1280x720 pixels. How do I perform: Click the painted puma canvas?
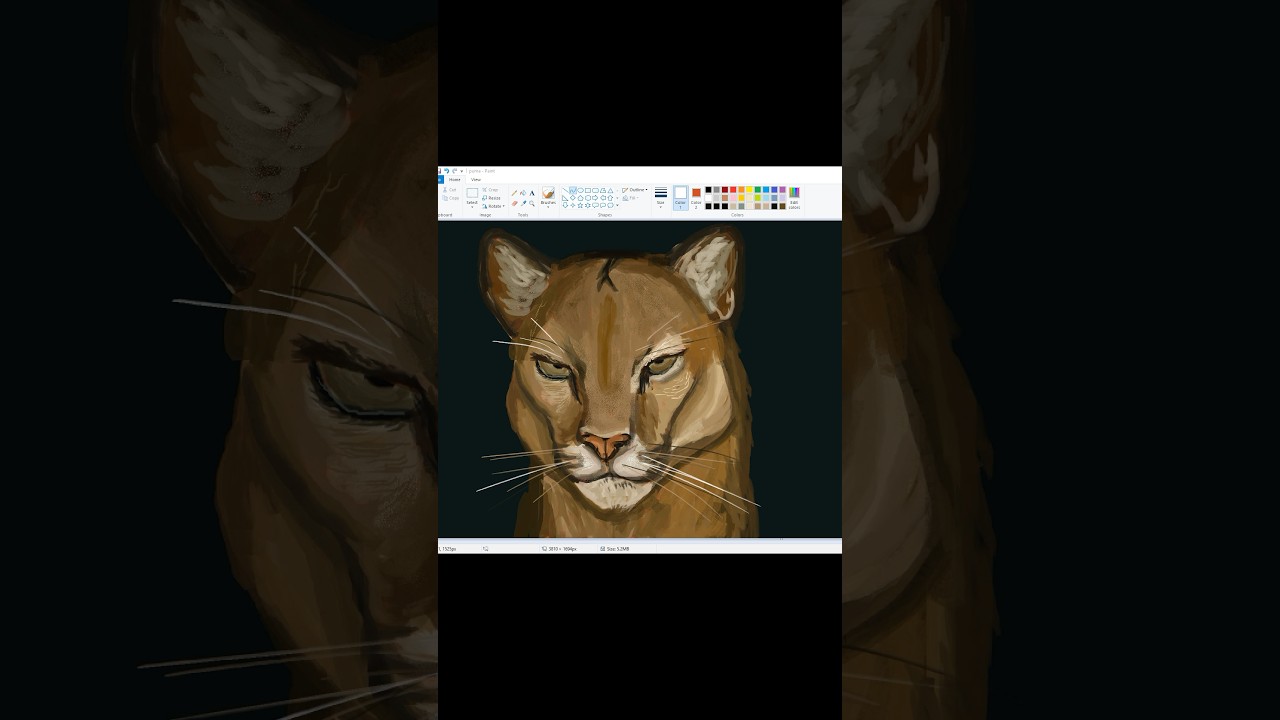(x=640, y=379)
